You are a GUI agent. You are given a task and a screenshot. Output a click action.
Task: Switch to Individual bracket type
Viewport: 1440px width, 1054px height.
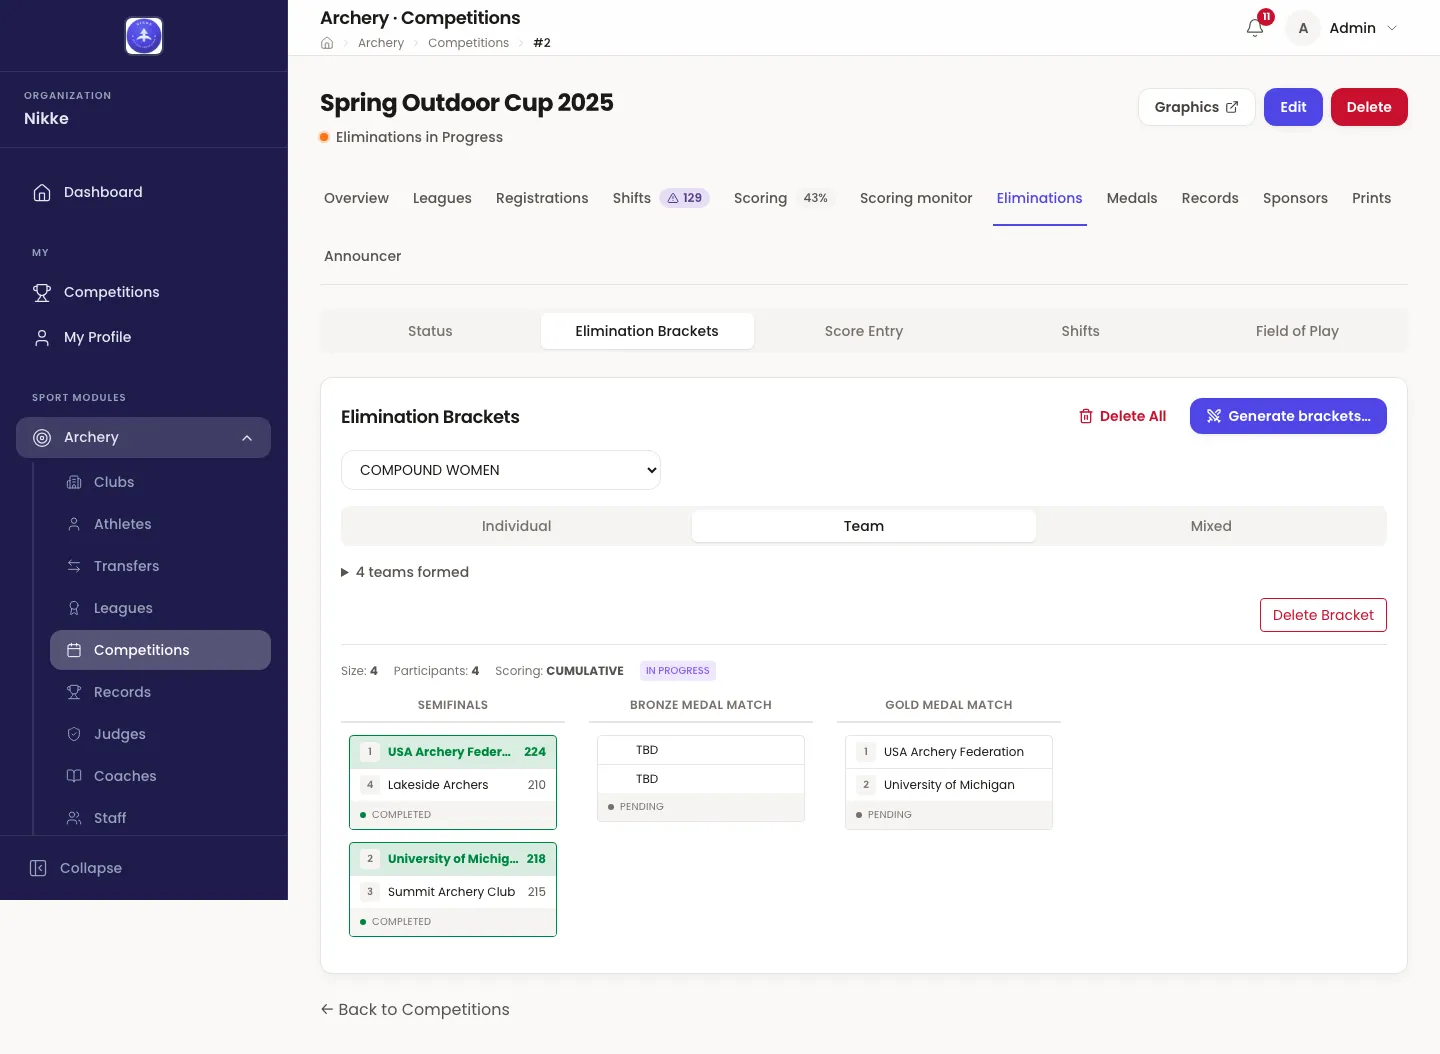coord(516,526)
